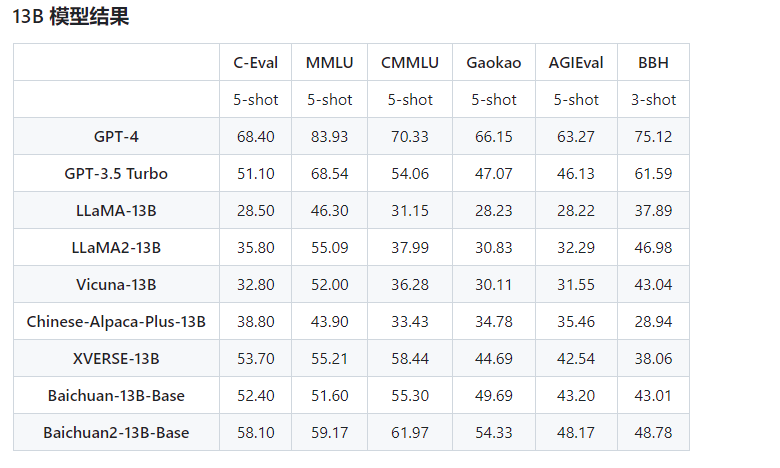The width and height of the screenshot is (780, 468).
Task: Select the CMMLU column header
Action: click(410, 62)
